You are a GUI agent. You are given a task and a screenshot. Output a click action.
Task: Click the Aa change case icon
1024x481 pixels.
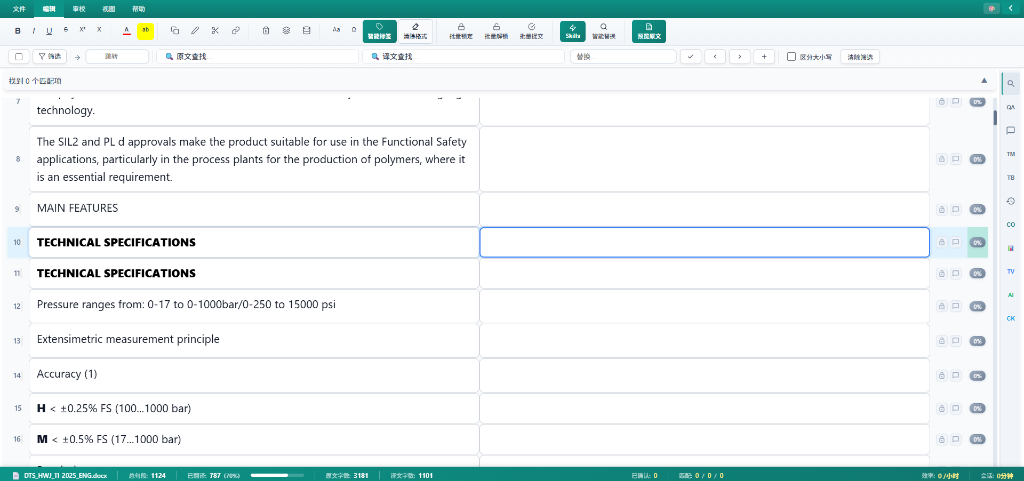pos(336,30)
